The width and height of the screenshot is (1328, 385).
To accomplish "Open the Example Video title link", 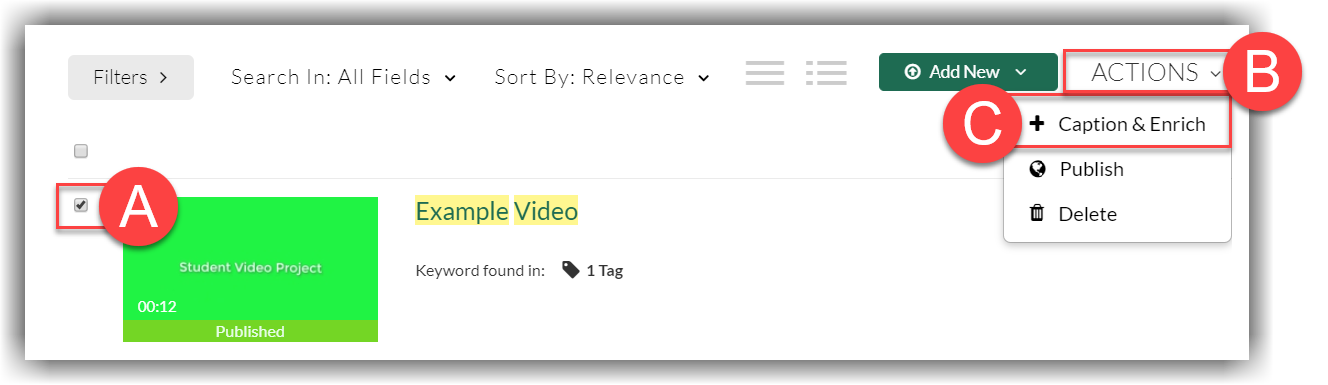I will [497, 211].
